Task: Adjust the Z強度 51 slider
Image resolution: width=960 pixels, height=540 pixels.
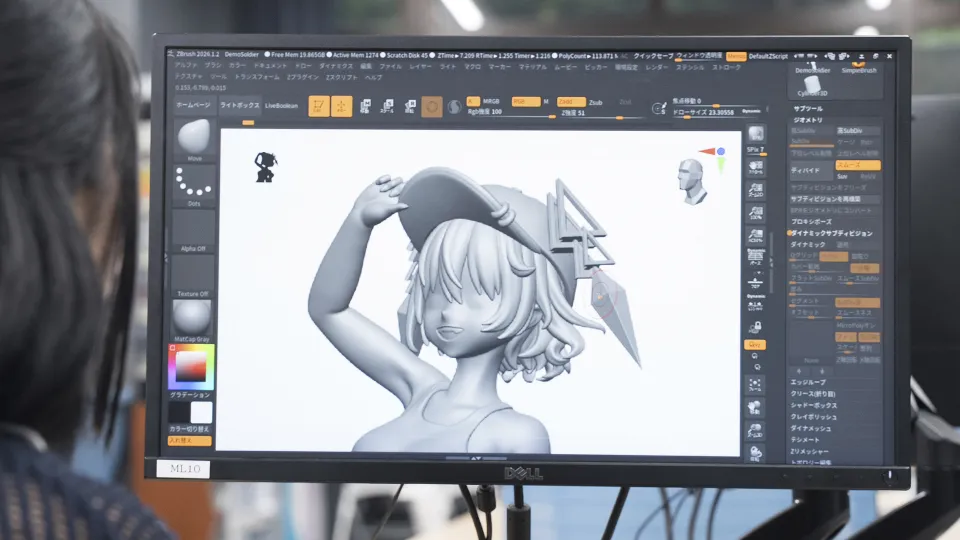Action: coord(602,113)
